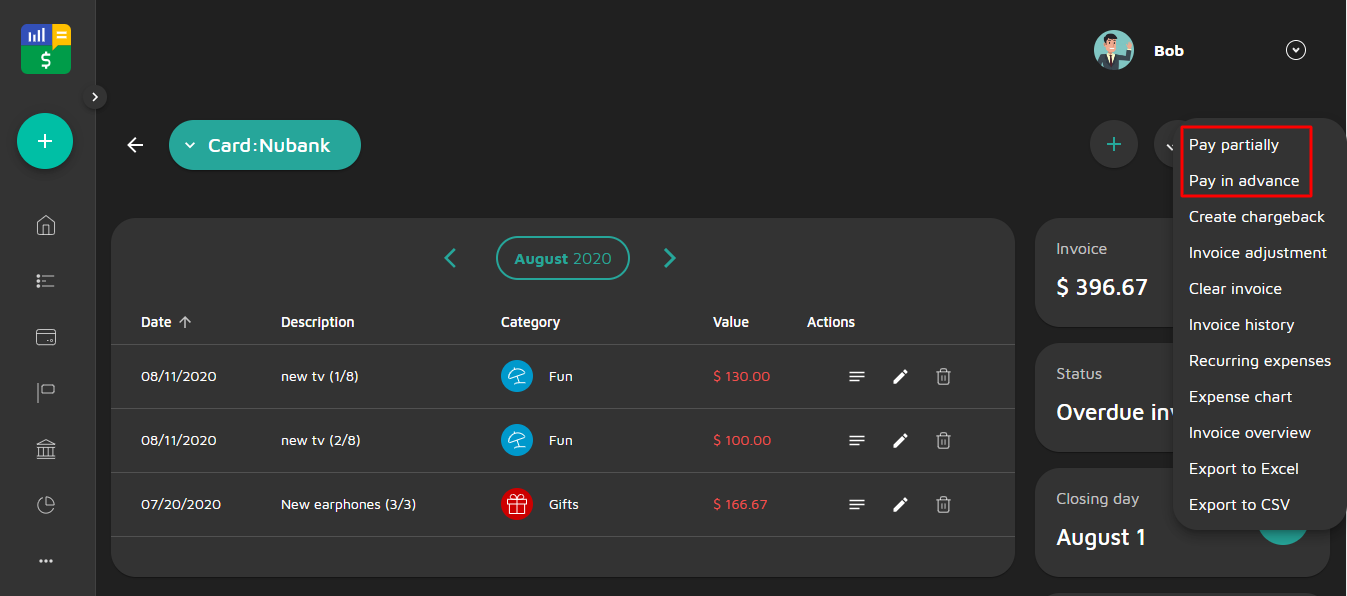1347x596 pixels.
Task: Open the Card: Nubank dropdown
Action: [x=265, y=145]
